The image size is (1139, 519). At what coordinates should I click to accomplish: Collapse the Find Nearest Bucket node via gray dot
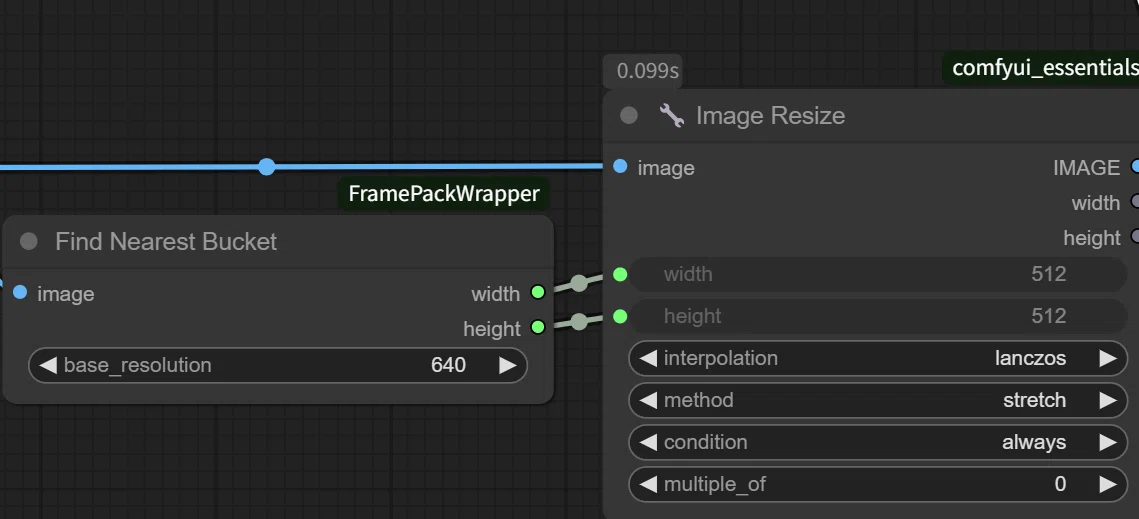(28, 241)
